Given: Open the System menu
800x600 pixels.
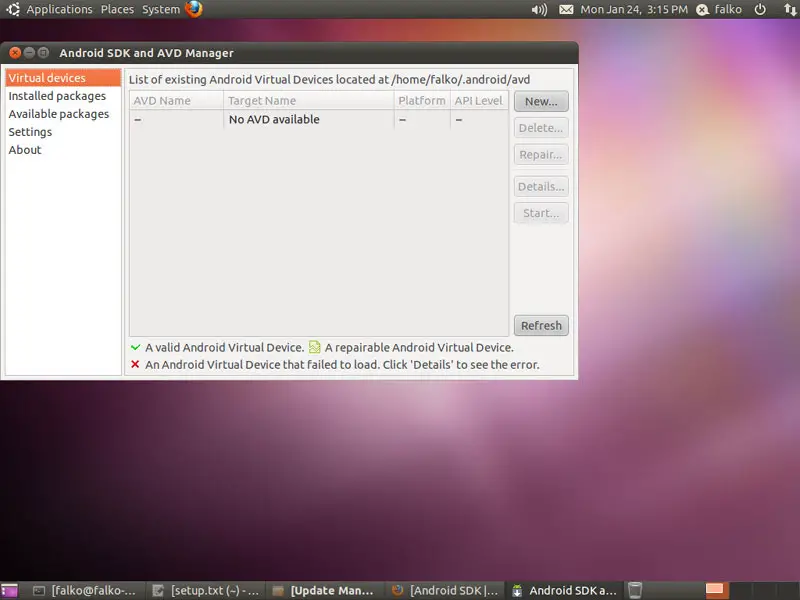Looking at the screenshot, I should (x=161, y=10).
